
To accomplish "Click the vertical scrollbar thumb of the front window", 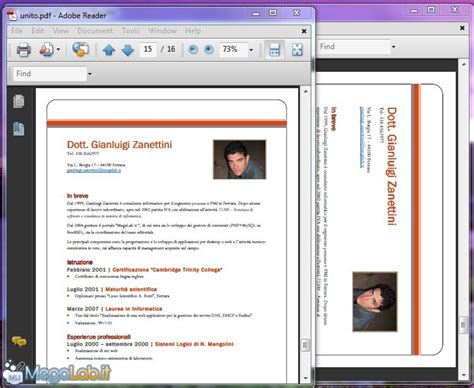I will pos(305,345).
